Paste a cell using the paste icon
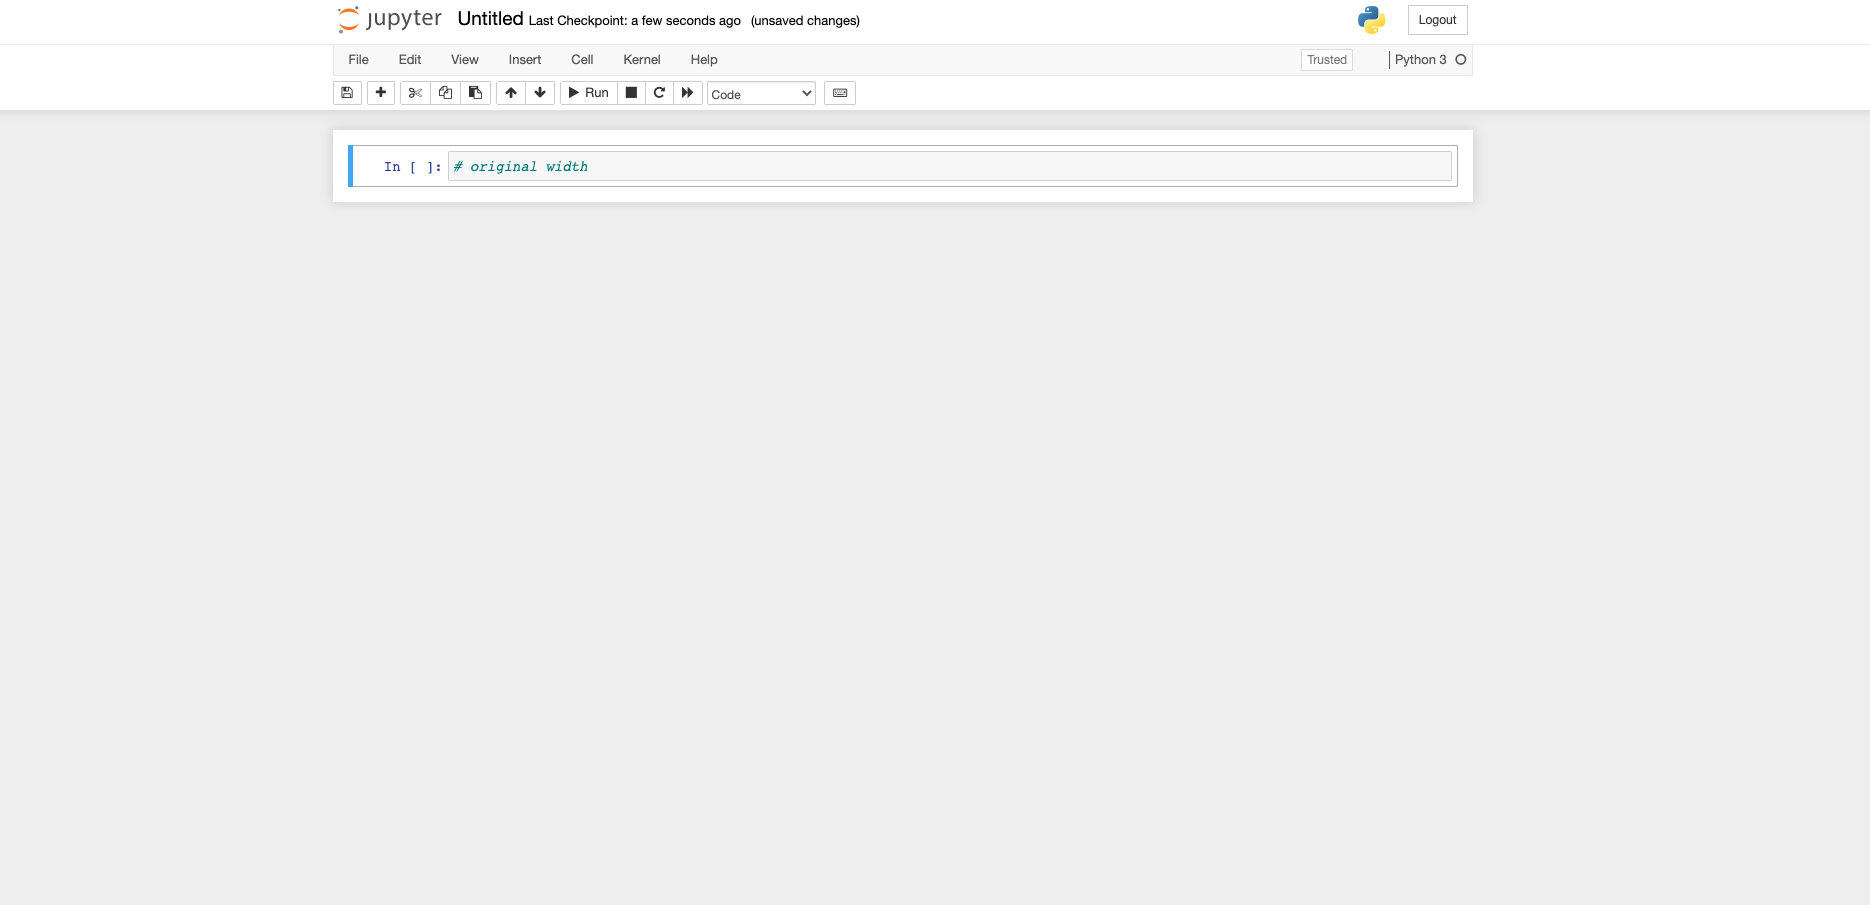Viewport: 1870px width, 905px height. pos(475,92)
